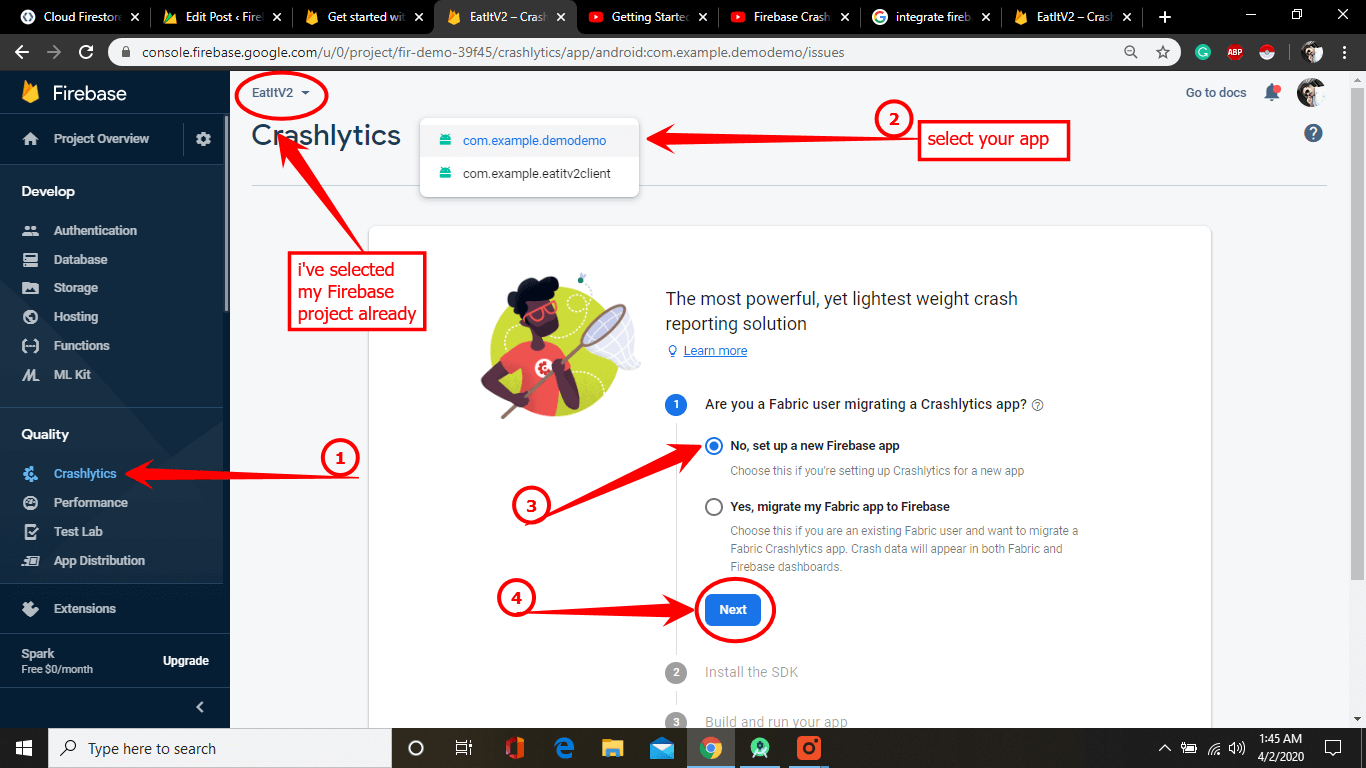Click info icon beside Fabric question

(1037, 405)
